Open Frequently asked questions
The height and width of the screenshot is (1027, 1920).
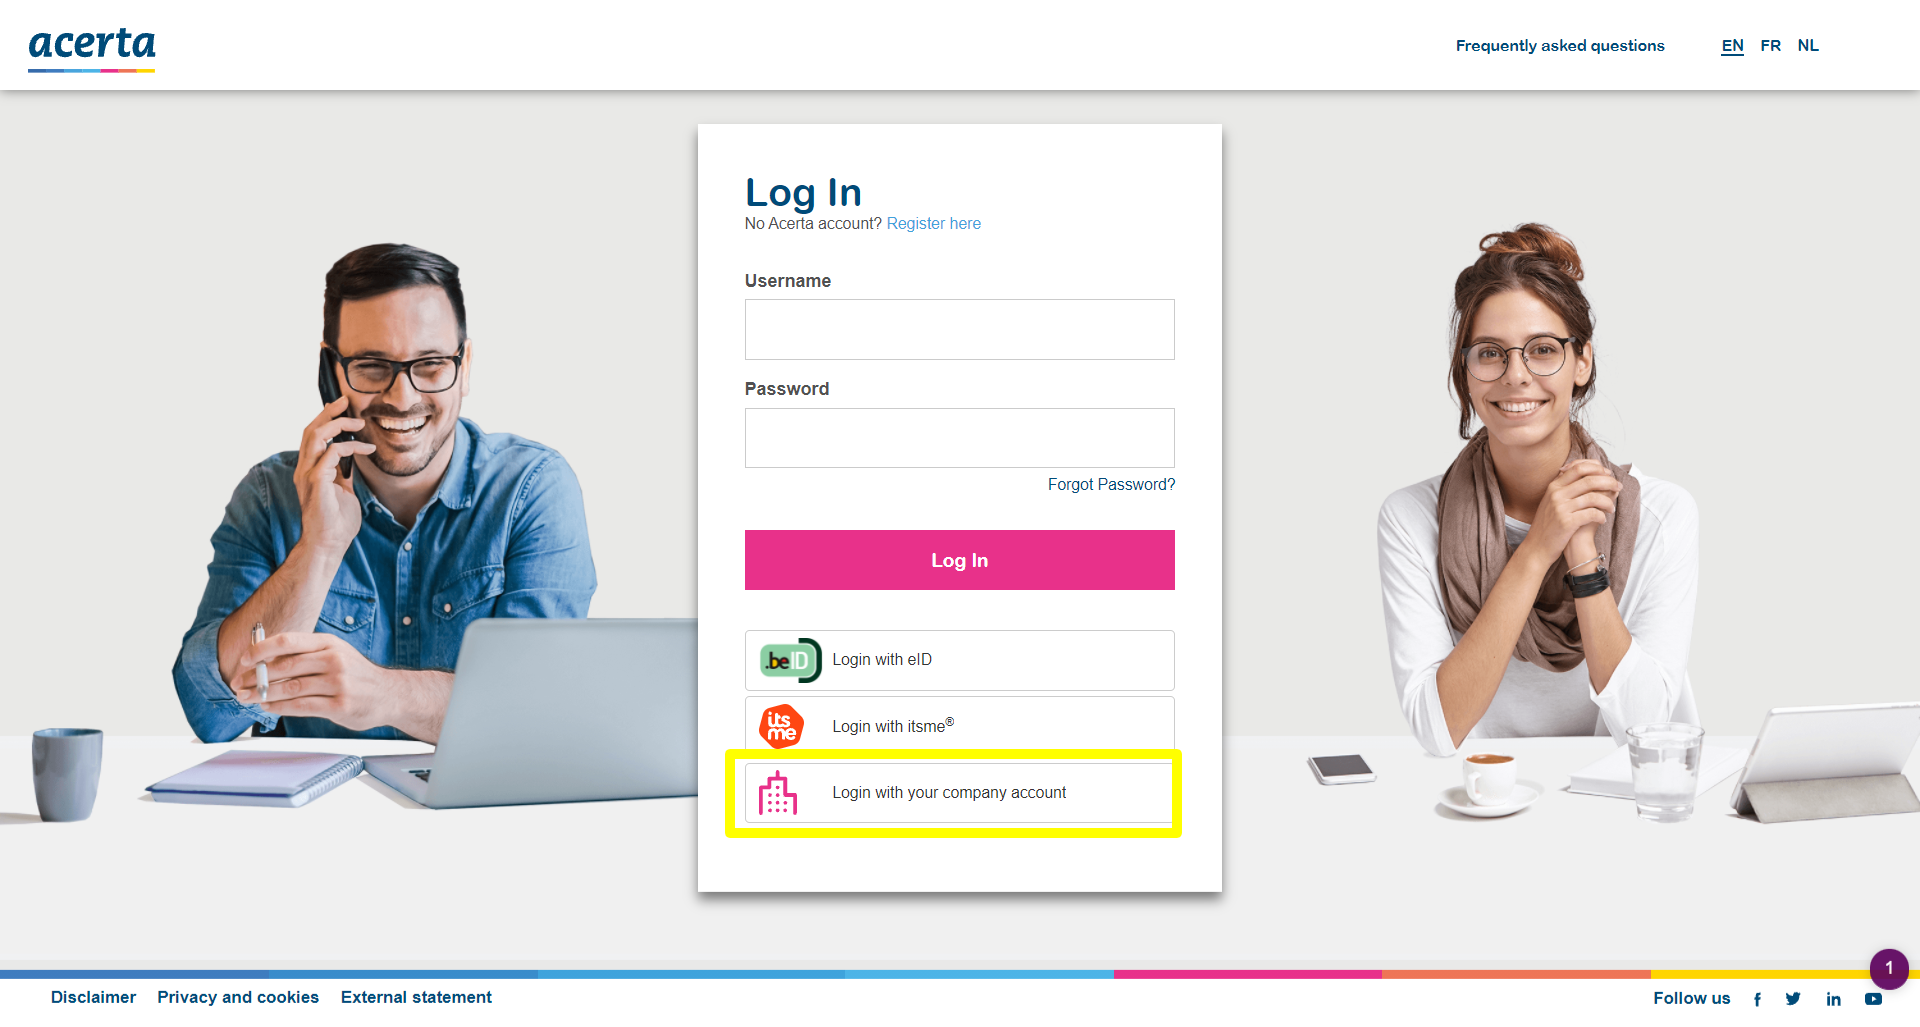click(1560, 46)
